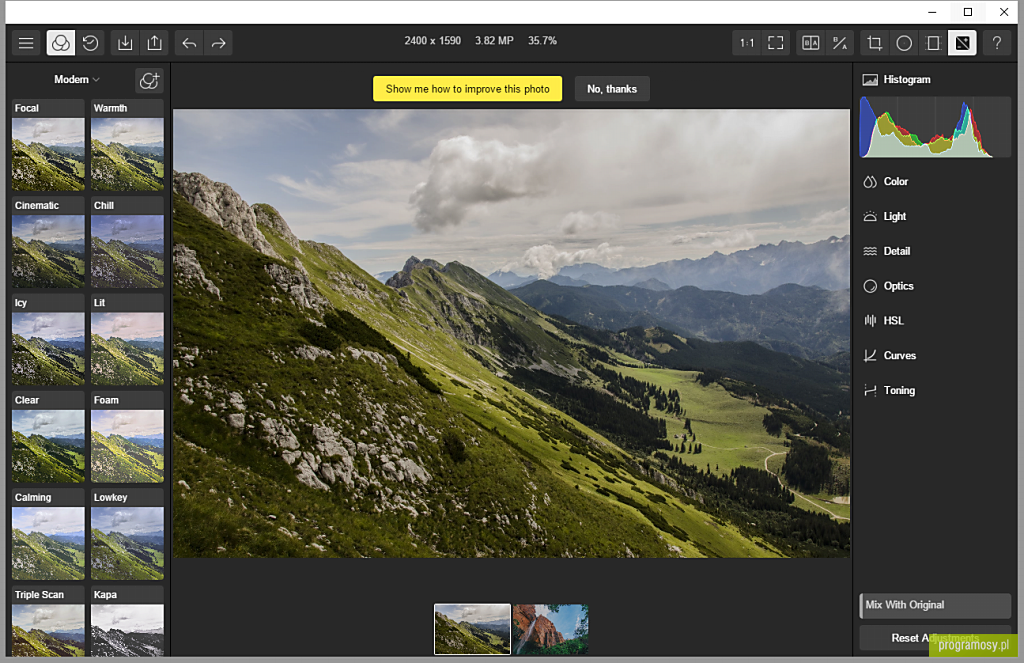This screenshot has width=1024, height=663.
Task: Toggle the B/A before-after diagonal icon
Action: coord(840,43)
